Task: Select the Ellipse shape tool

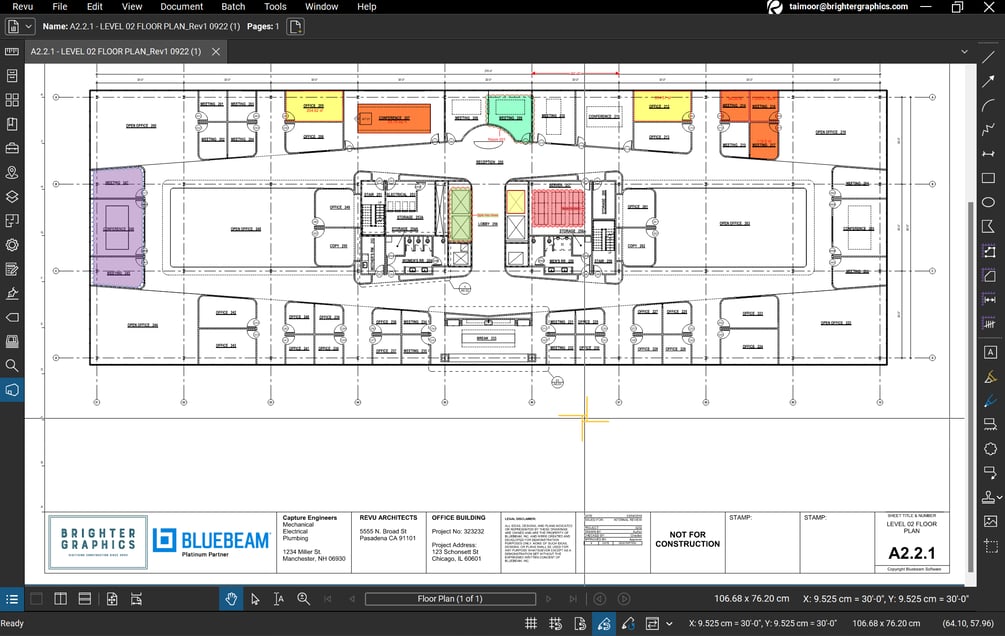Action: 989,202
